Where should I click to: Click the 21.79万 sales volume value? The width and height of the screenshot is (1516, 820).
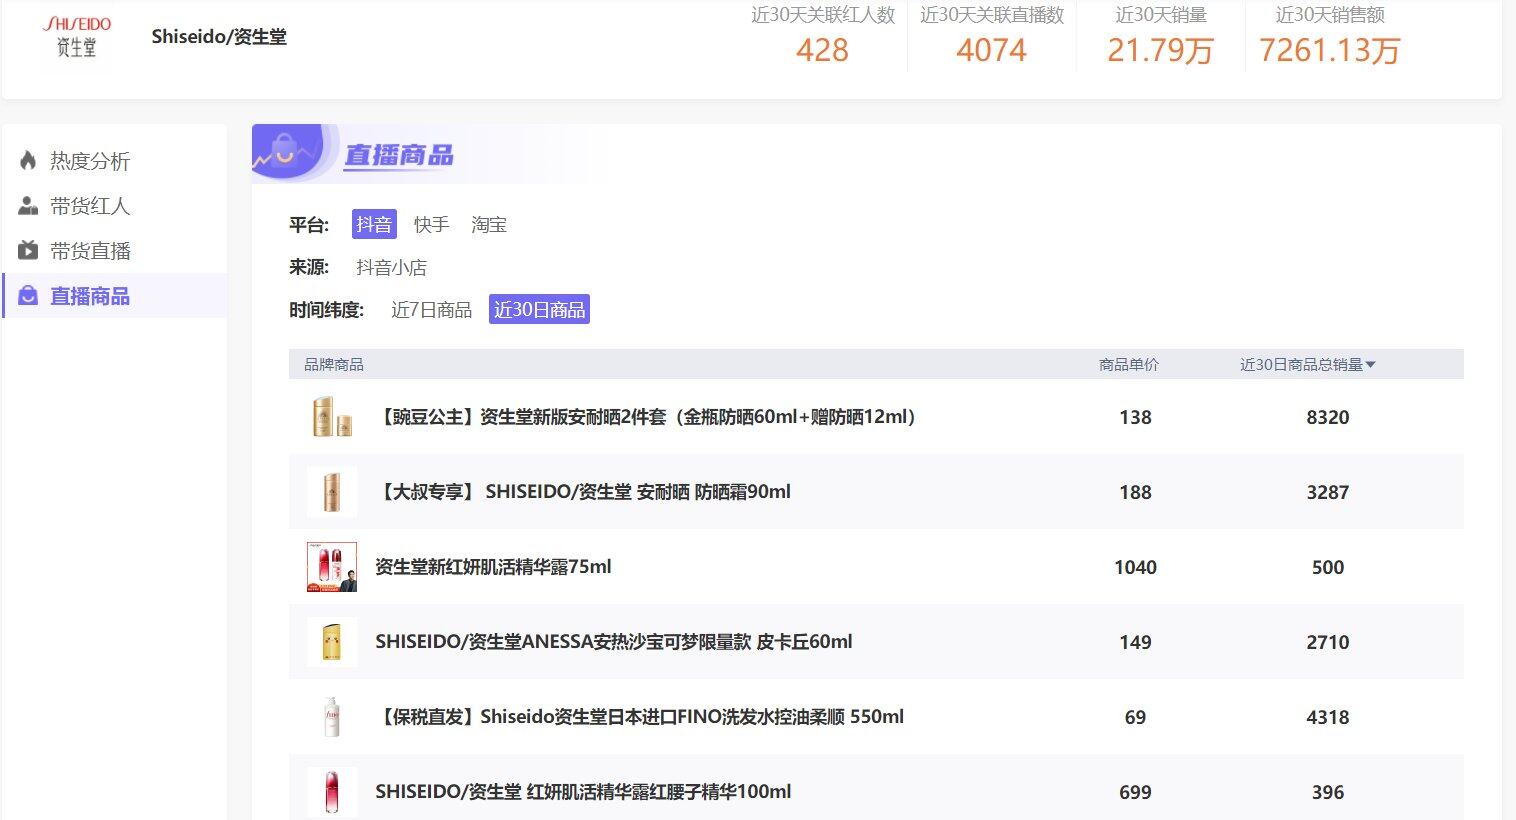(x=1160, y=50)
